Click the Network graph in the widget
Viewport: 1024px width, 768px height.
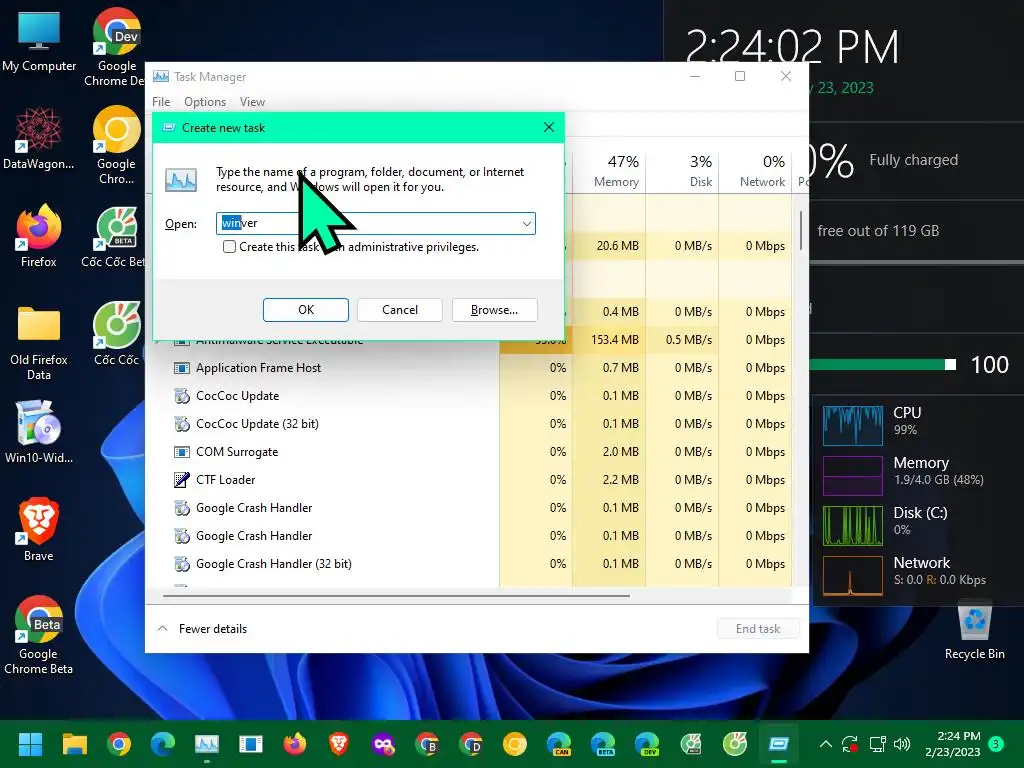coord(852,576)
